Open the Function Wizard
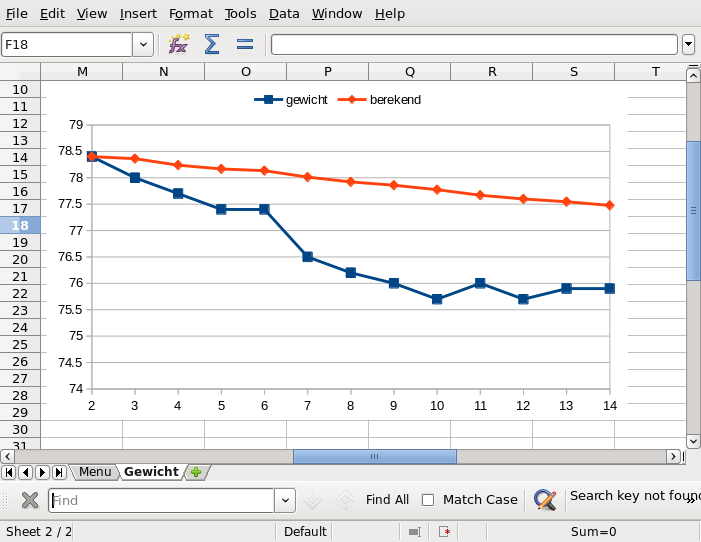 [179, 44]
